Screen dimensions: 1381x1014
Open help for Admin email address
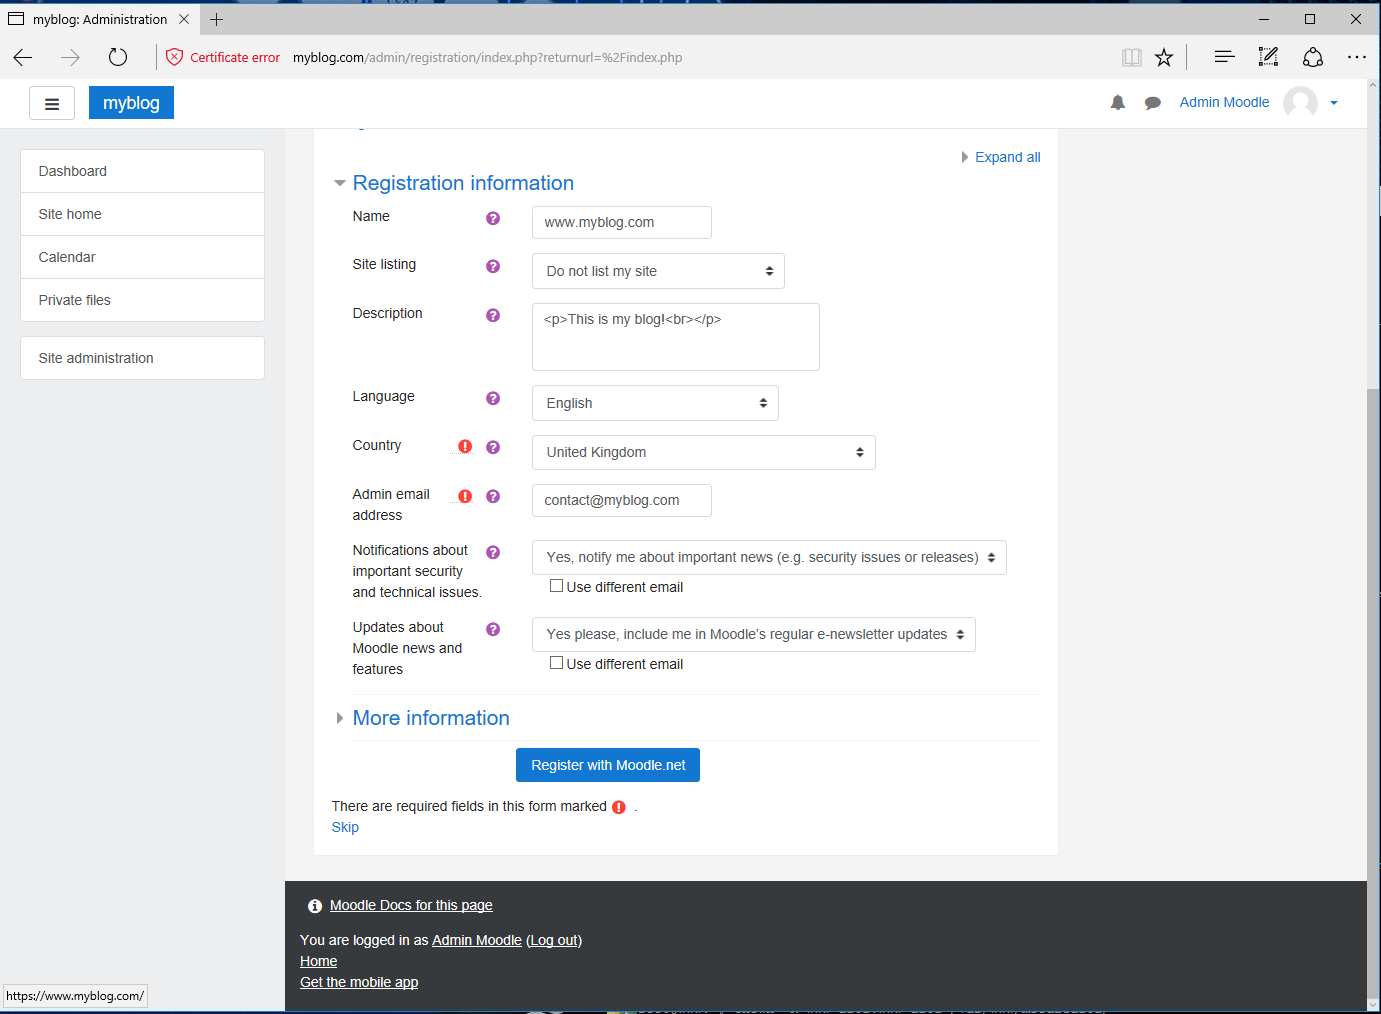point(493,496)
